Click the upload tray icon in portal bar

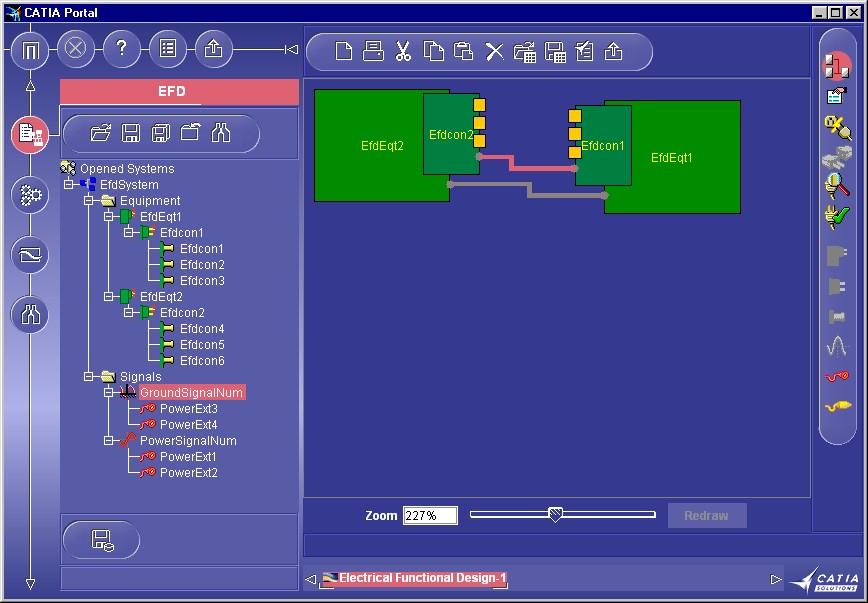tap(214, 49)
